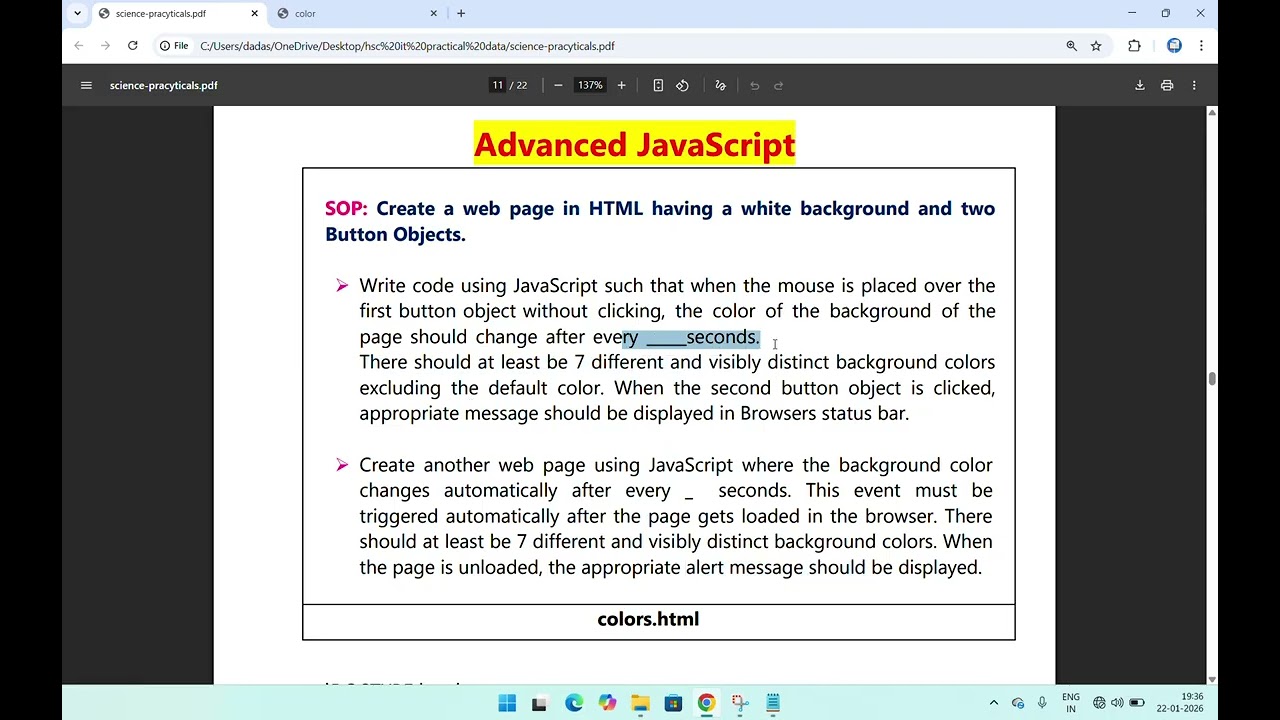Screen dimensions: 1280x720
Task: Click the Chrome taskbar icon
Action: tap(706, 703)
